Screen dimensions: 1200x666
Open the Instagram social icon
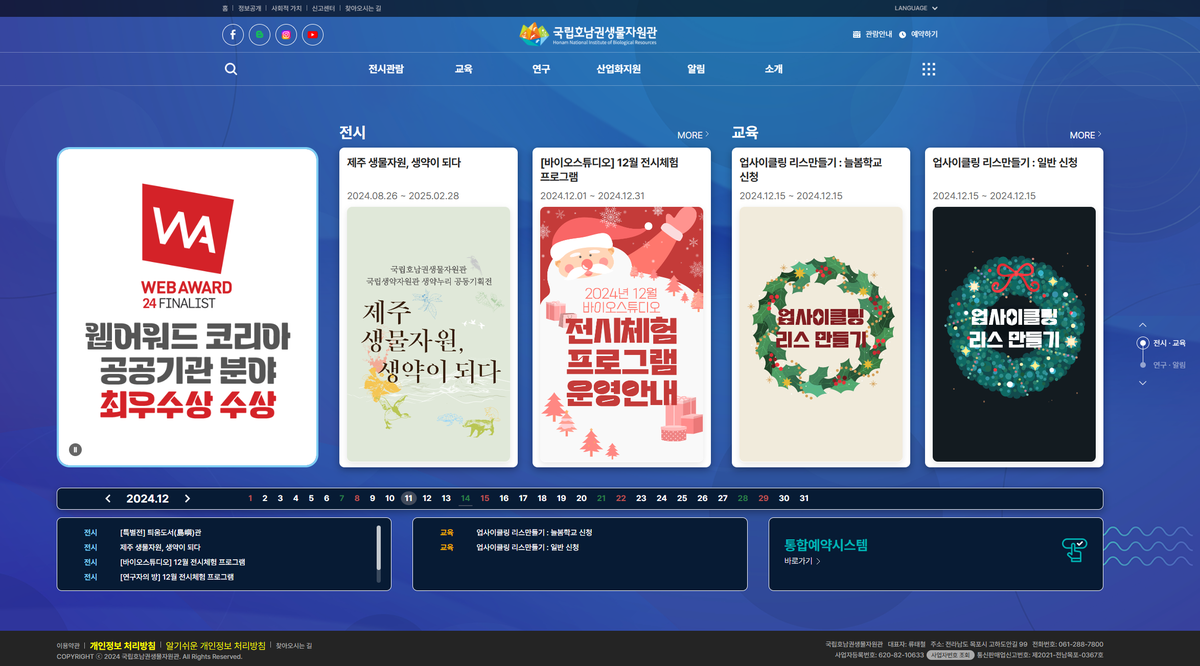point(286,35)
